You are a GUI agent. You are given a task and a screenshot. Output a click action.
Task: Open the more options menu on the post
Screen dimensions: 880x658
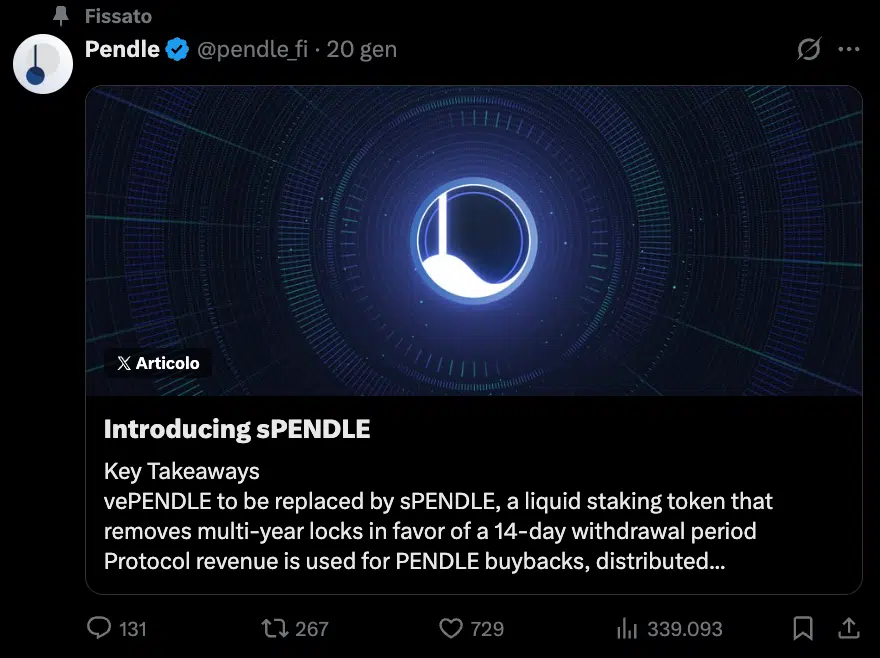tap(849, 49)
